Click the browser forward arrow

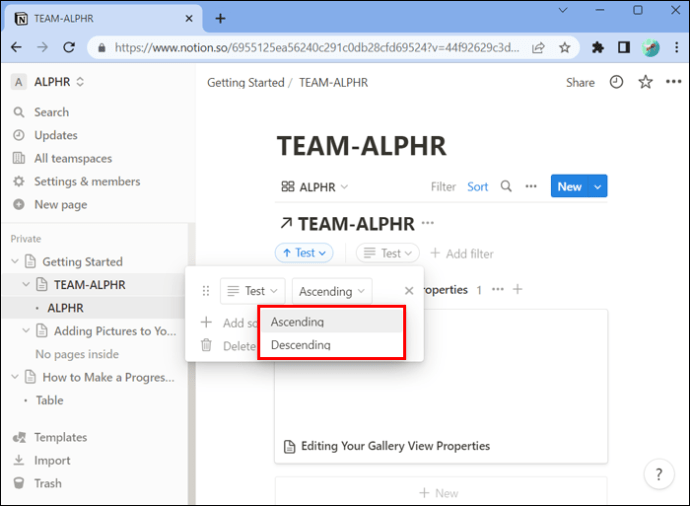43,47
